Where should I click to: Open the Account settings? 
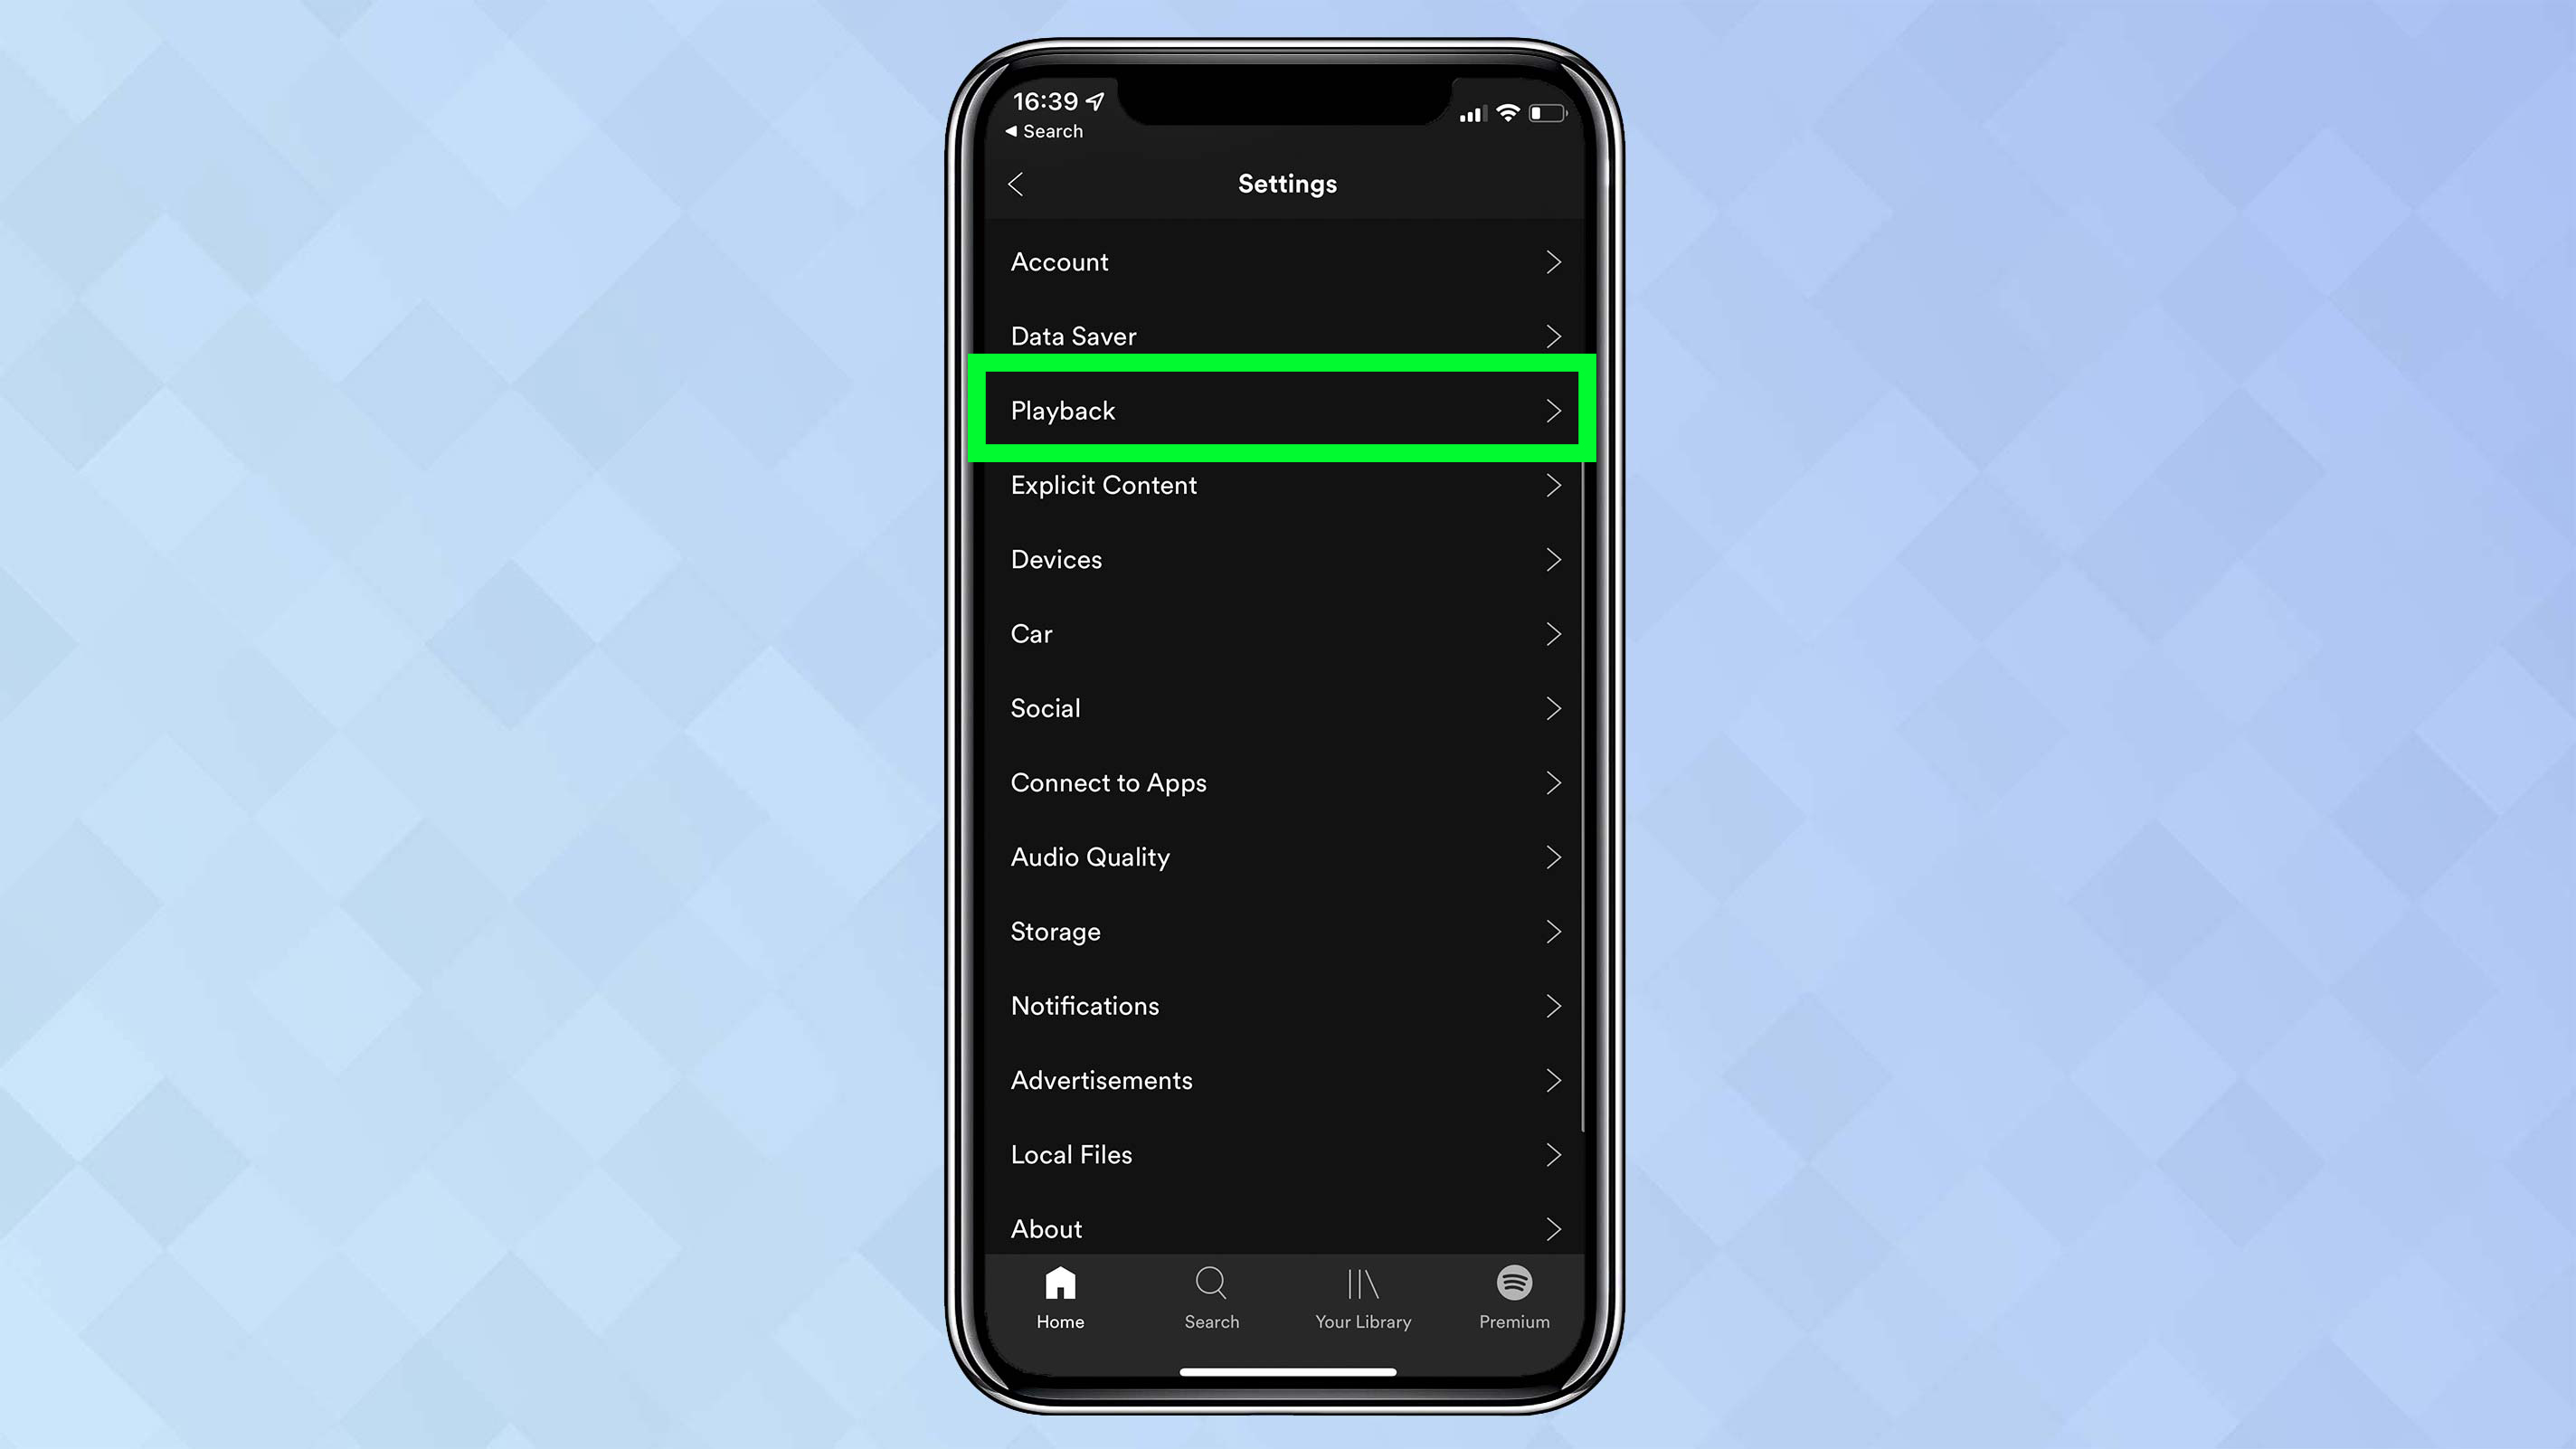click(x=1286, y=261)
